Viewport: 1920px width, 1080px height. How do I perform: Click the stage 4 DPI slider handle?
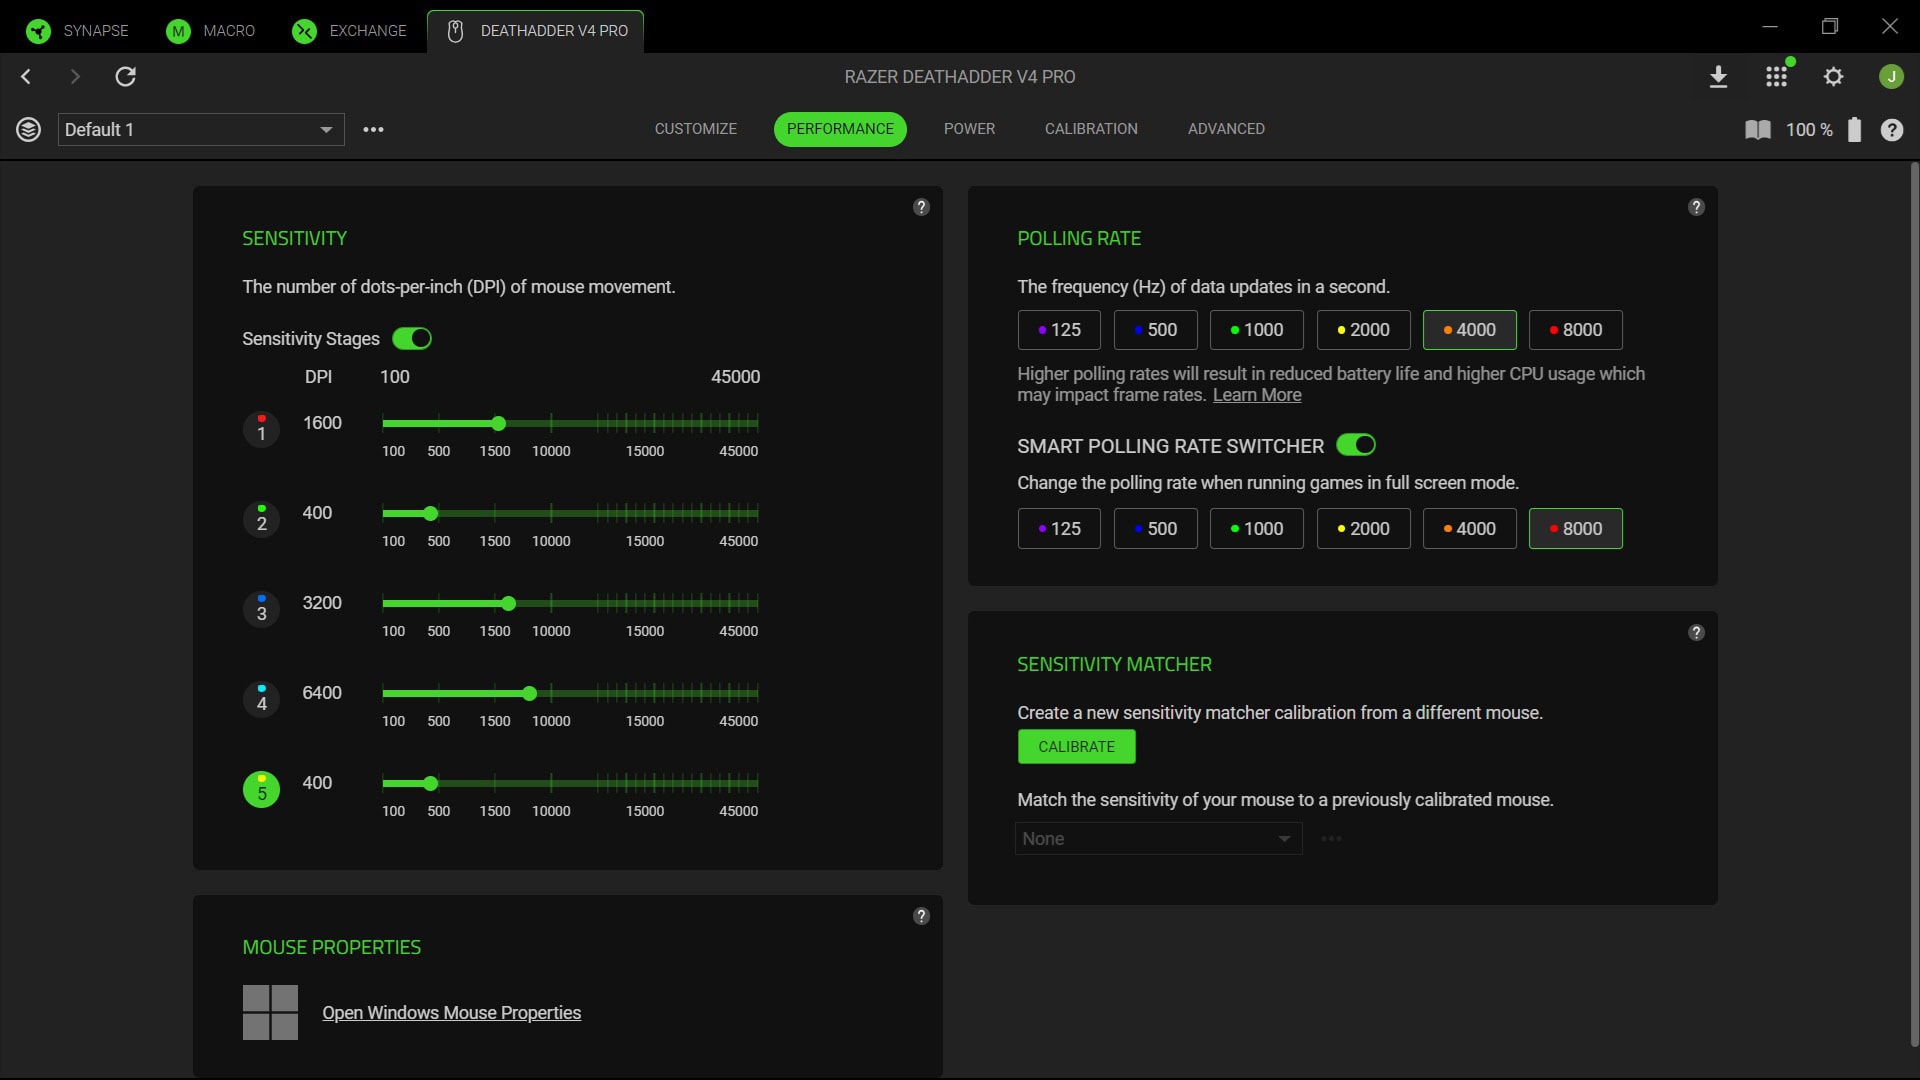(530, 694)
